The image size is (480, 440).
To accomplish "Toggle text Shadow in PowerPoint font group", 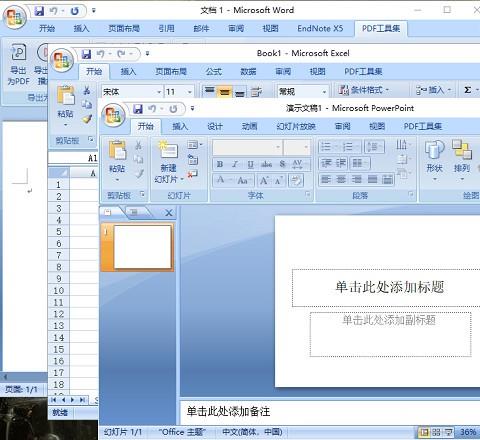I will click(282, 164).
